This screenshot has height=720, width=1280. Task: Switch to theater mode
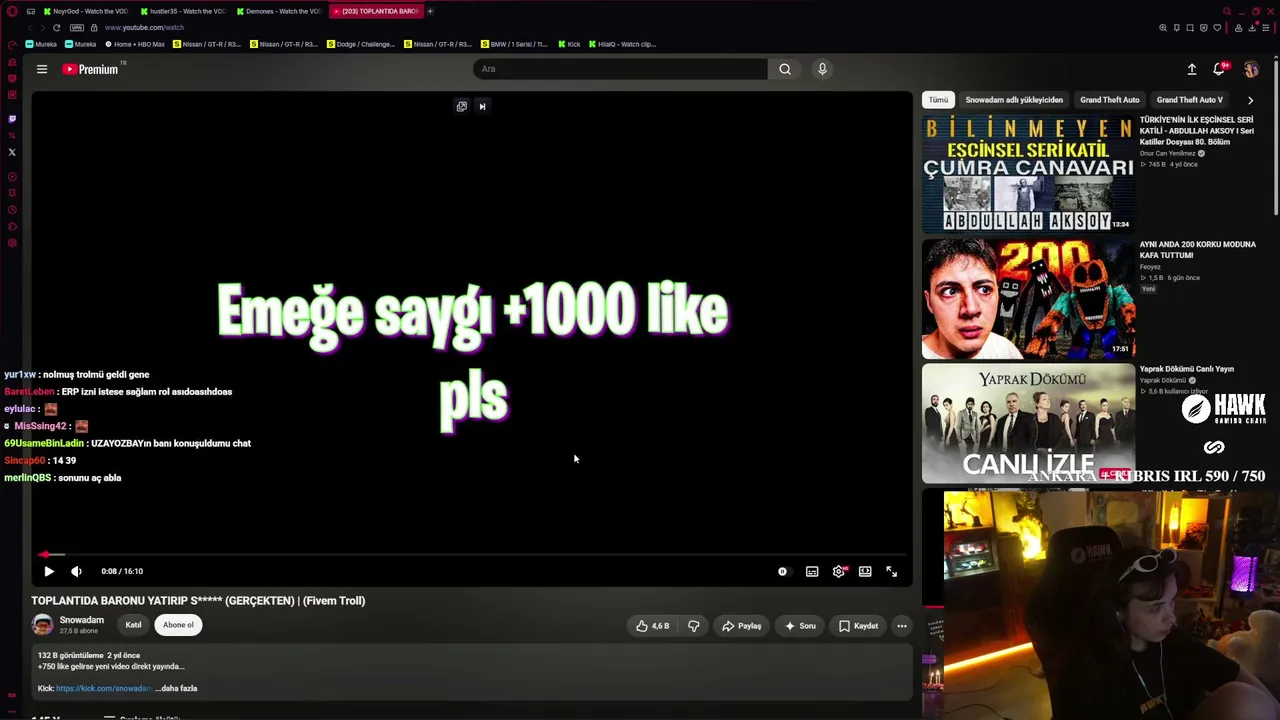(x=865, y=571)
